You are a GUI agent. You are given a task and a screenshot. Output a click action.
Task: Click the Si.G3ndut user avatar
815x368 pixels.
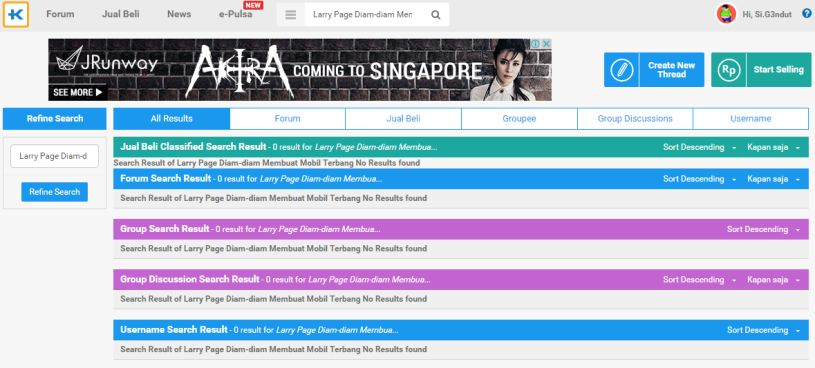[726, 14]
